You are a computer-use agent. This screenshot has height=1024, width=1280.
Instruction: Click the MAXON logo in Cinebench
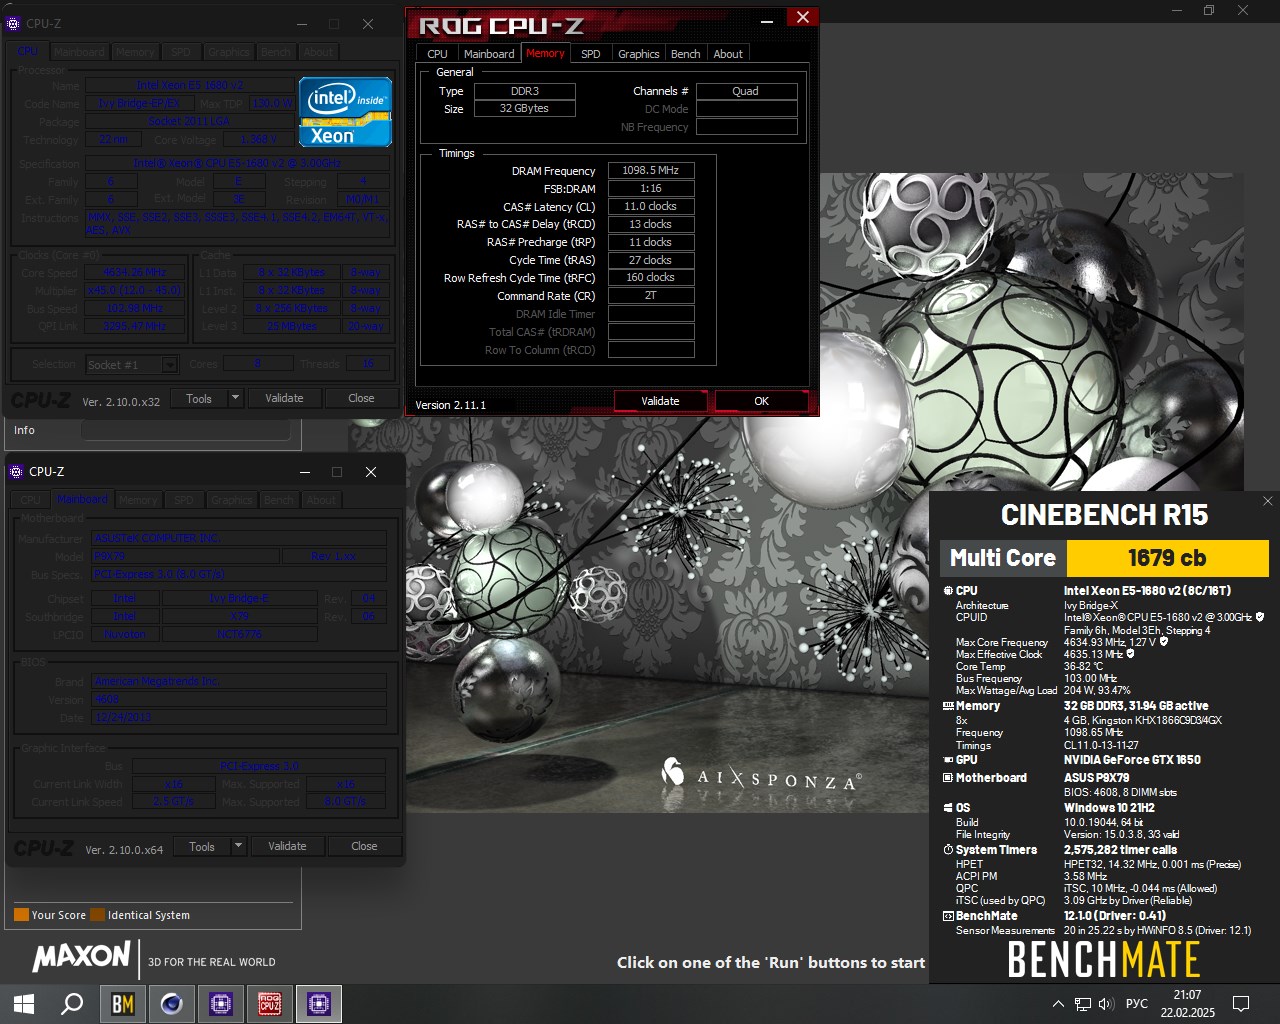click(x=82, y=957)
